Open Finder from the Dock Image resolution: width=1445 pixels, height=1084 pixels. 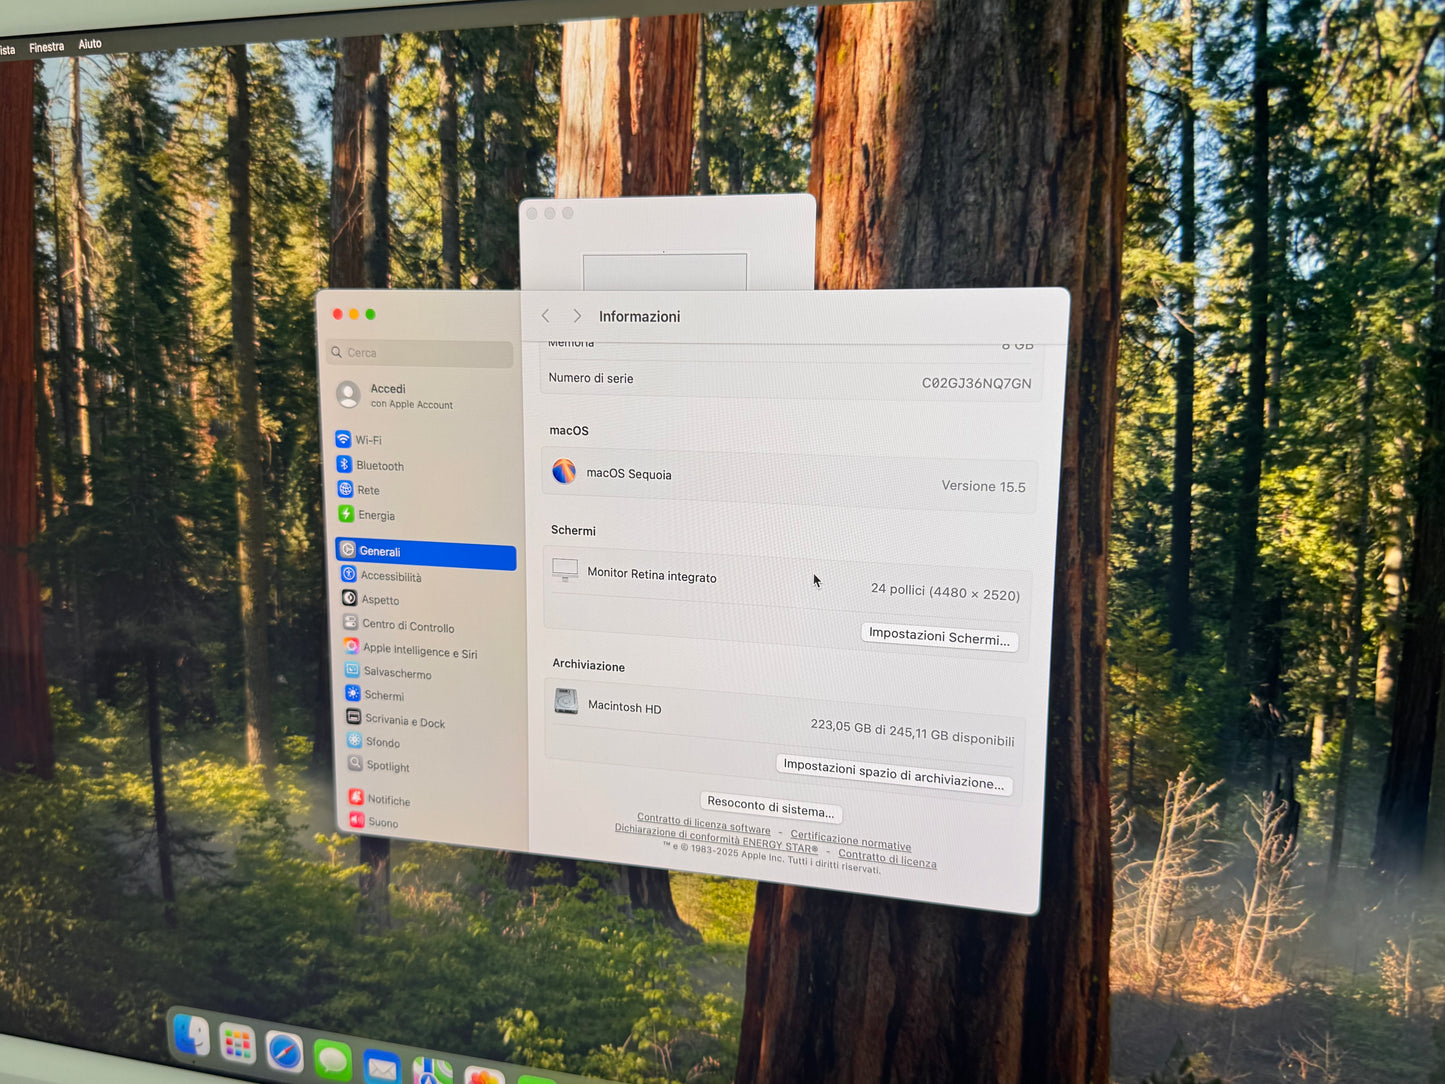[x=191, y=1036]
